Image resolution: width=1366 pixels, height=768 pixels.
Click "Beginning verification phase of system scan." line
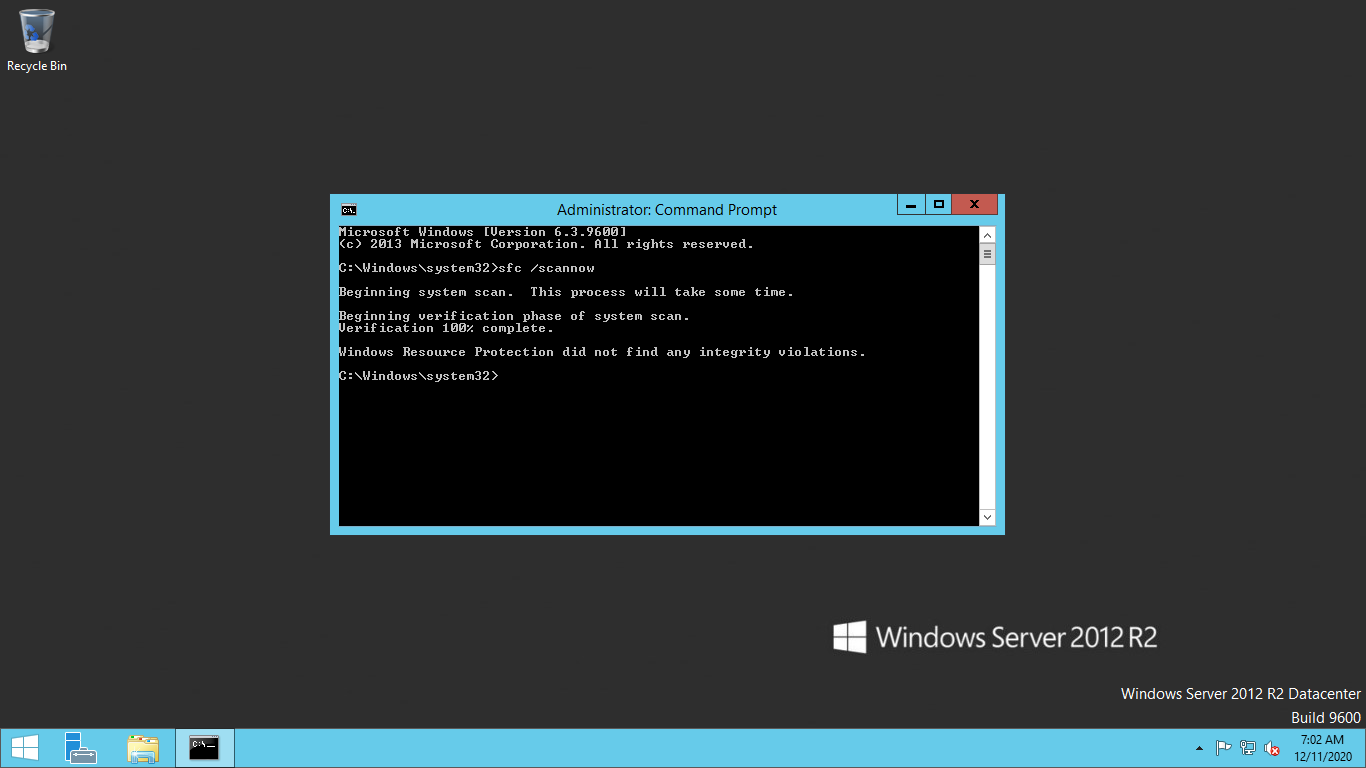point(514,316)
